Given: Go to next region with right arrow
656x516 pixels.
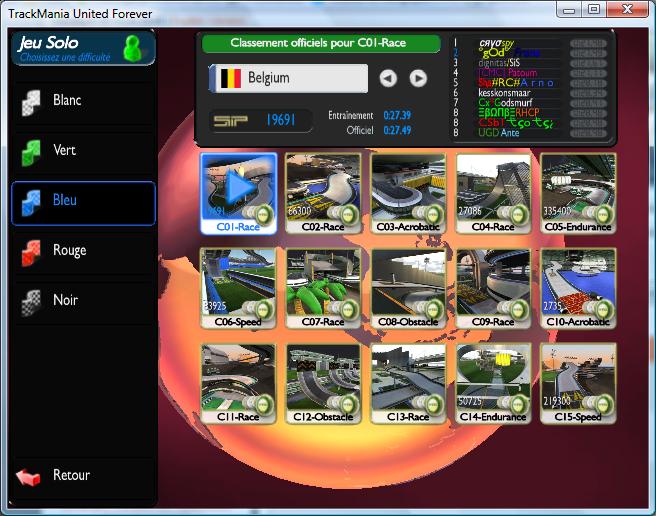Looking at the screenshot, I should (418, 78).
